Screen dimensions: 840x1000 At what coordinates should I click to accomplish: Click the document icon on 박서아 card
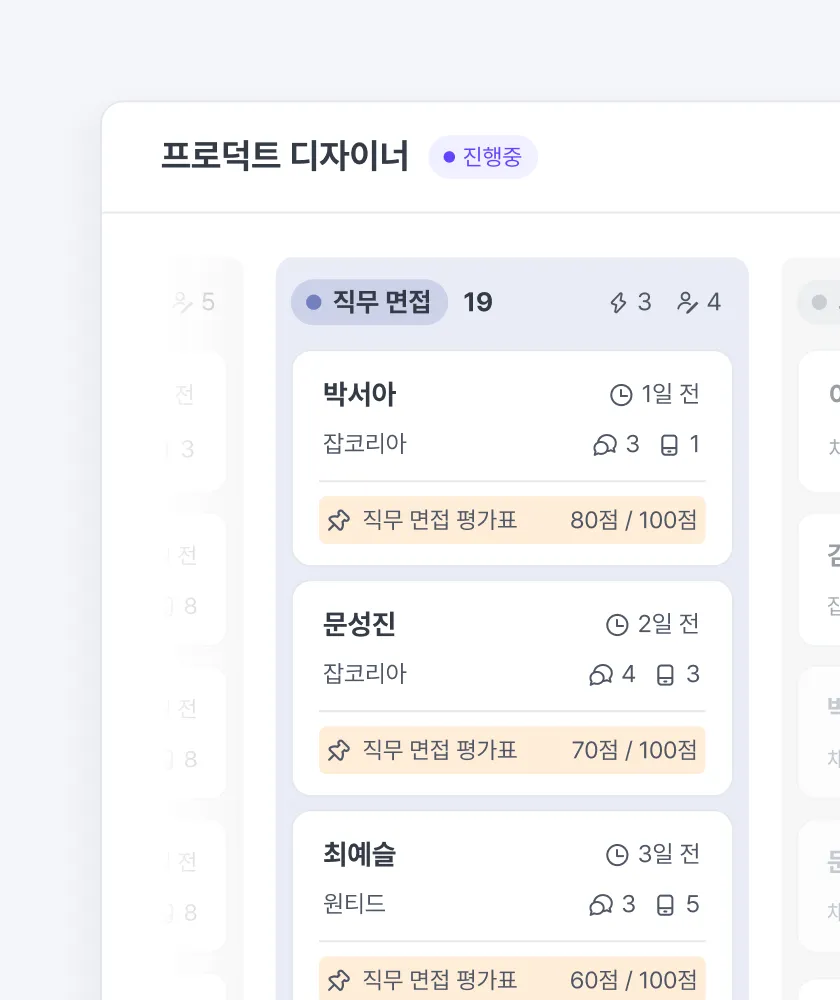[669, 445]
